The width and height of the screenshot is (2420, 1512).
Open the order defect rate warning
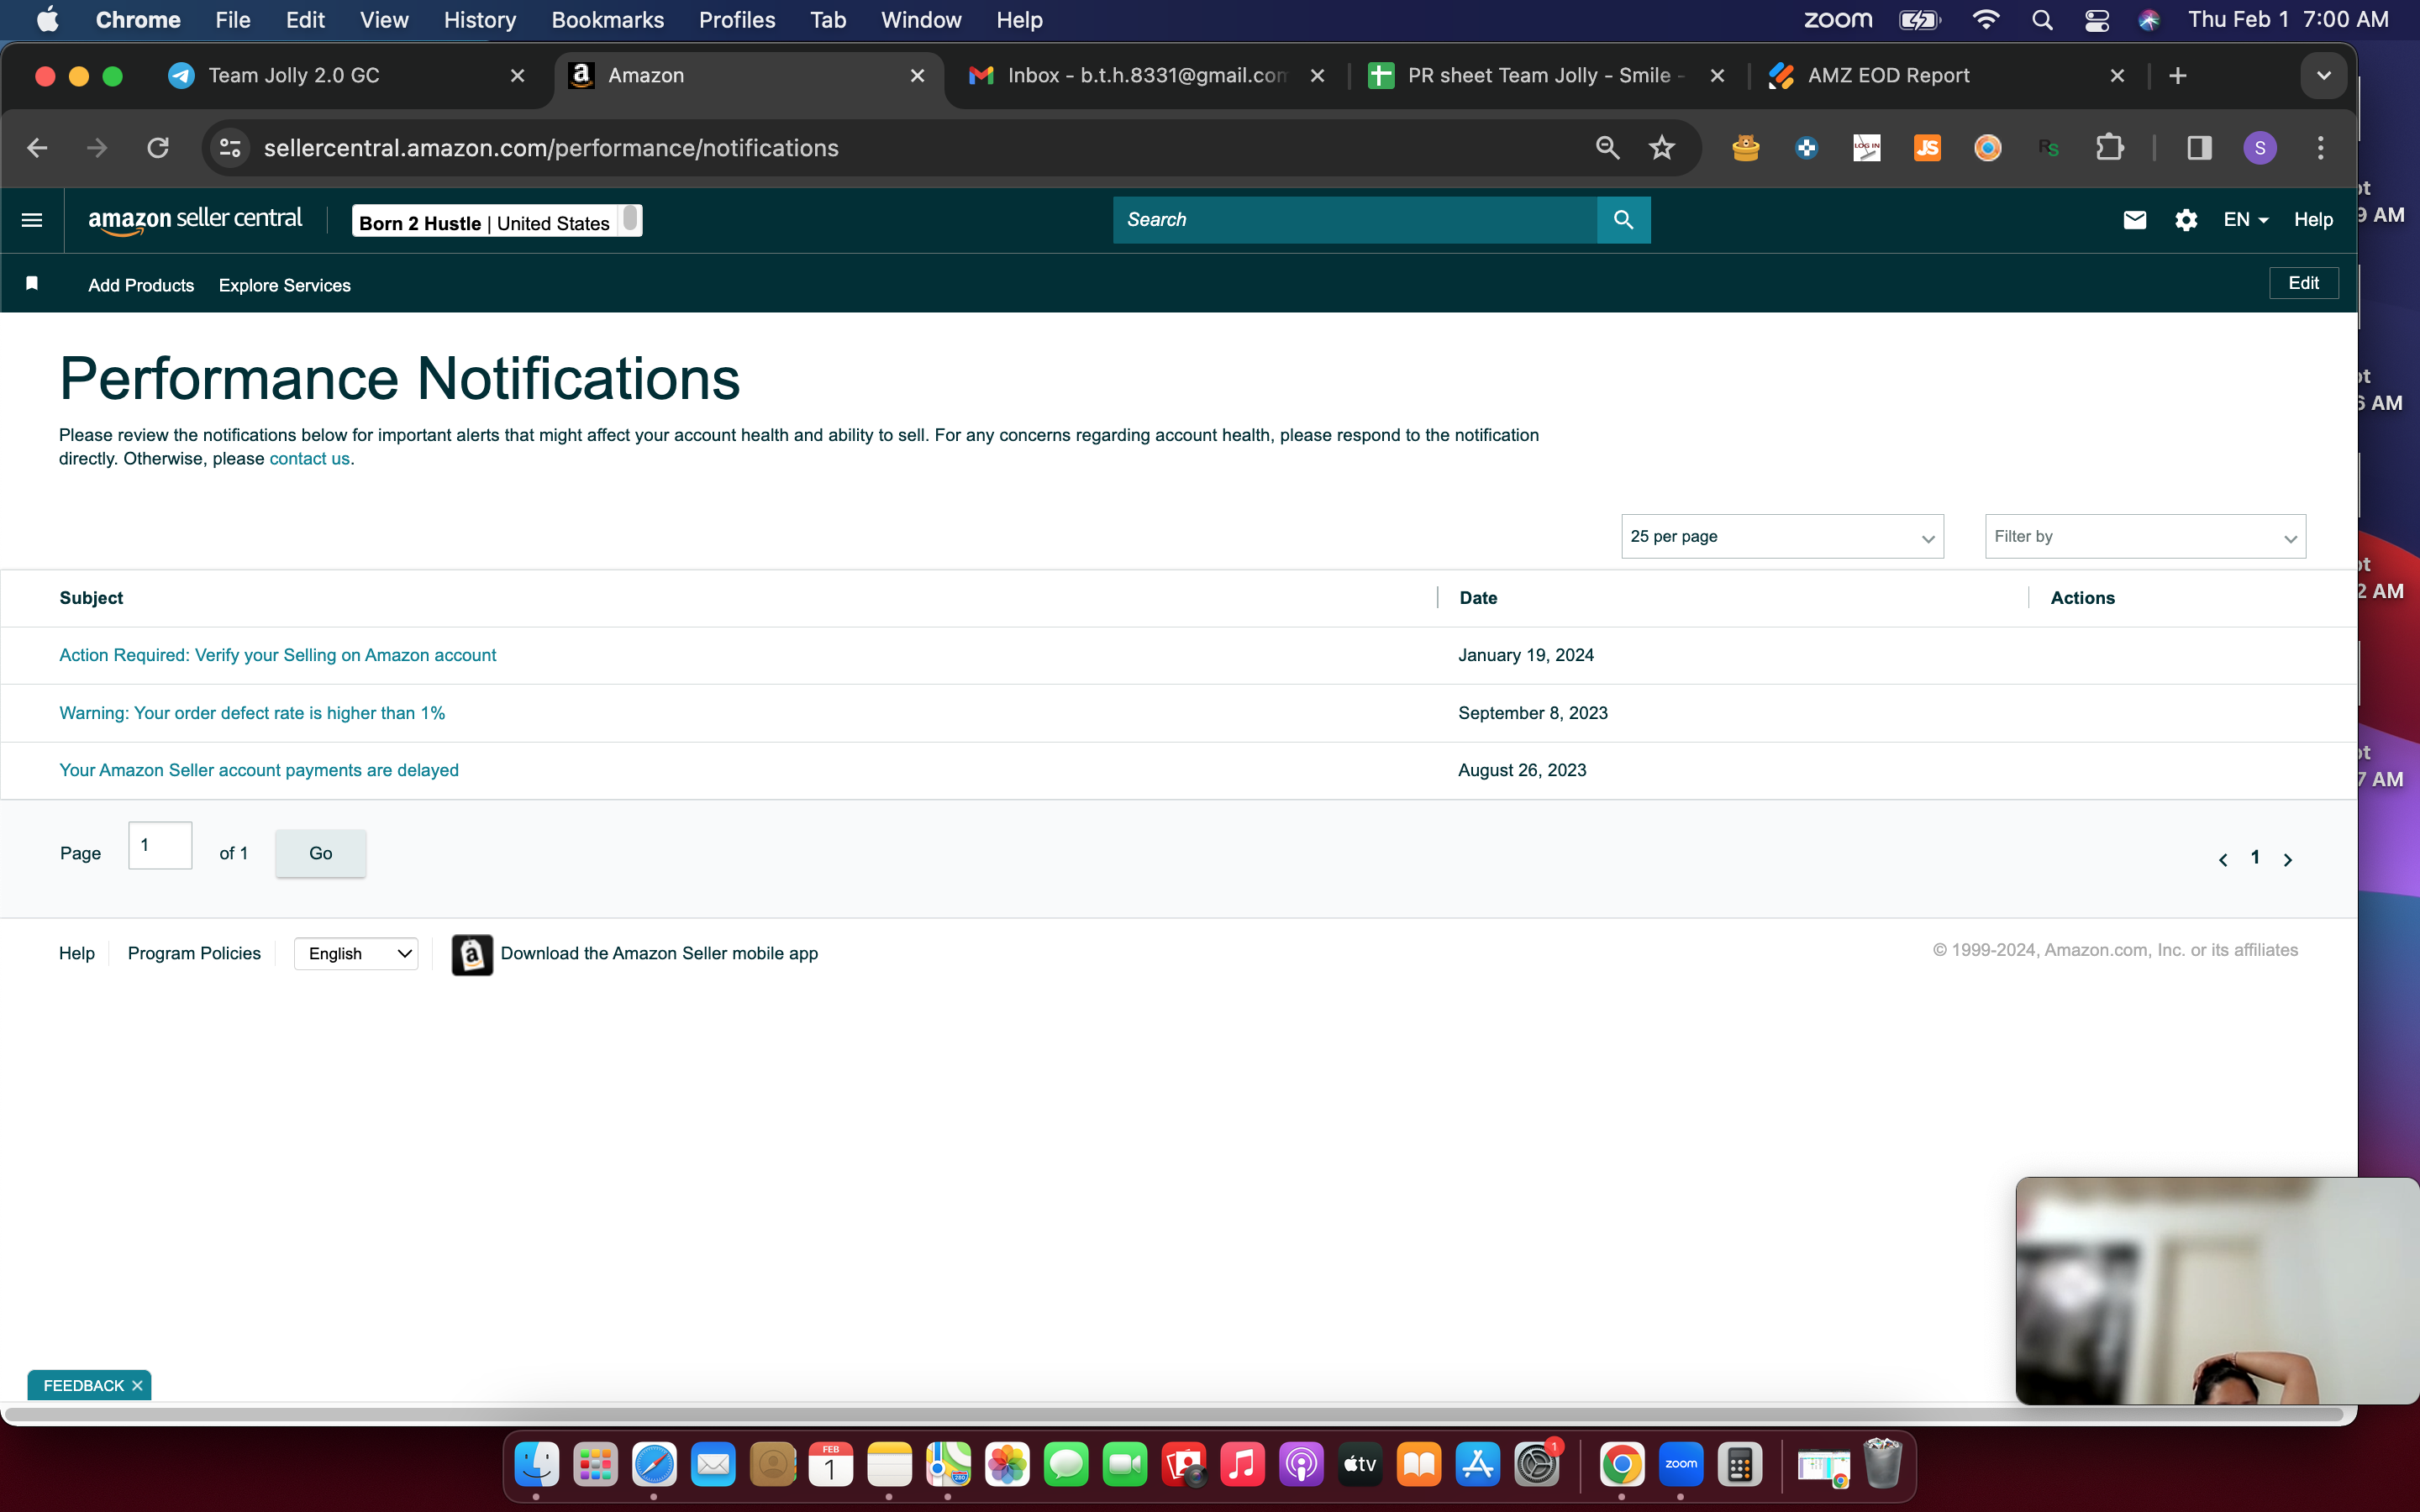pos(252,713)
